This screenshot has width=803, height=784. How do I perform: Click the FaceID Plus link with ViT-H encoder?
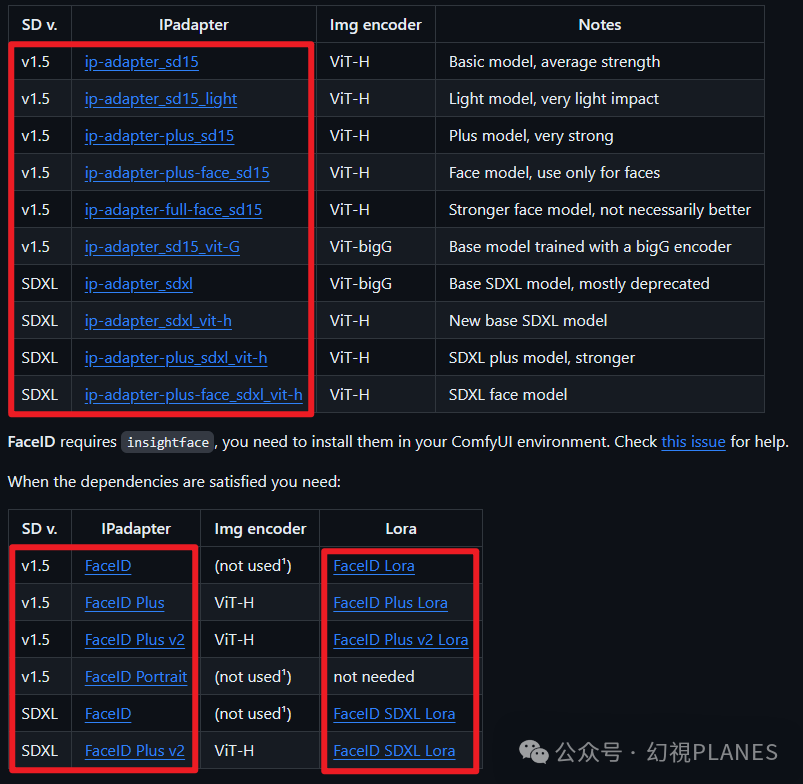pyautogui.click(x=124, y=603)
